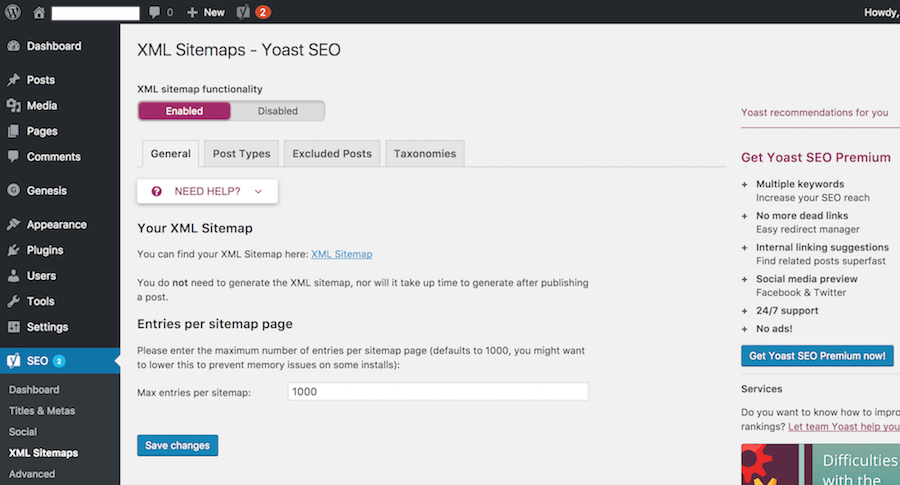The width and height of the screenshot is (900, 485).
Task: Click the Dashboard gauge icon in sidebar
Action: tap(14, 46)
